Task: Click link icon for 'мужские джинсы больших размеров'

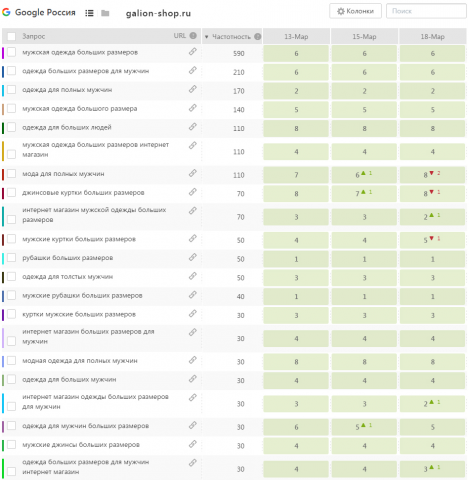Action: [x=193, y=444]
